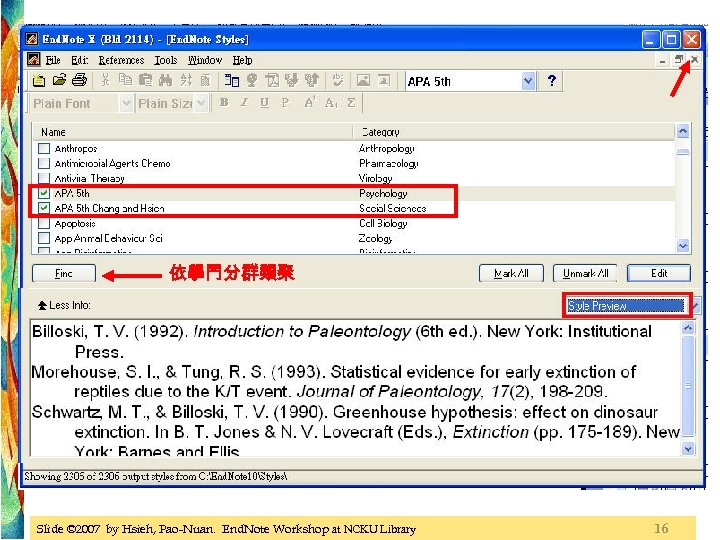Open the Plain Size dropdown

coord(201,103)
